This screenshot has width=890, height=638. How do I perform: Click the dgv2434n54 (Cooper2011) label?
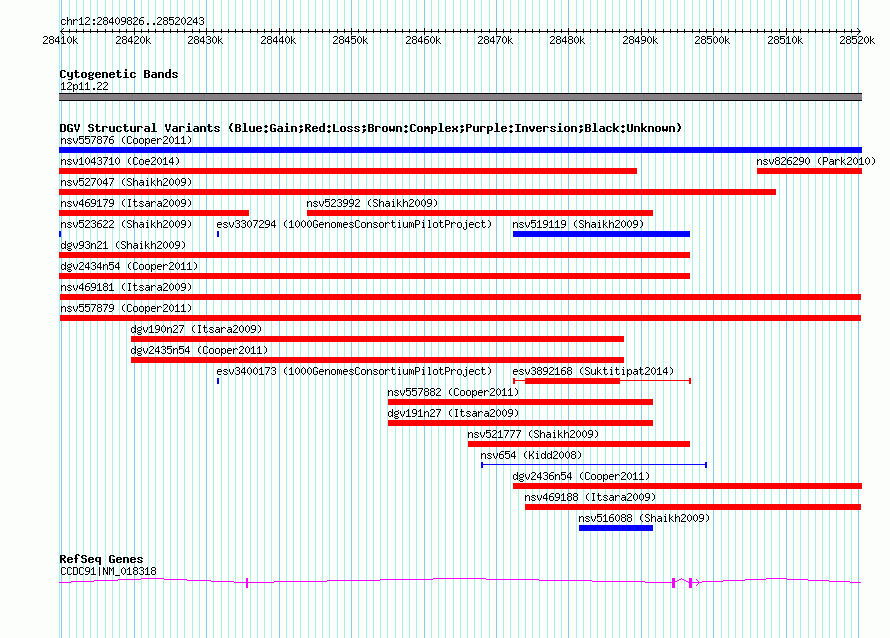[129, 266]
